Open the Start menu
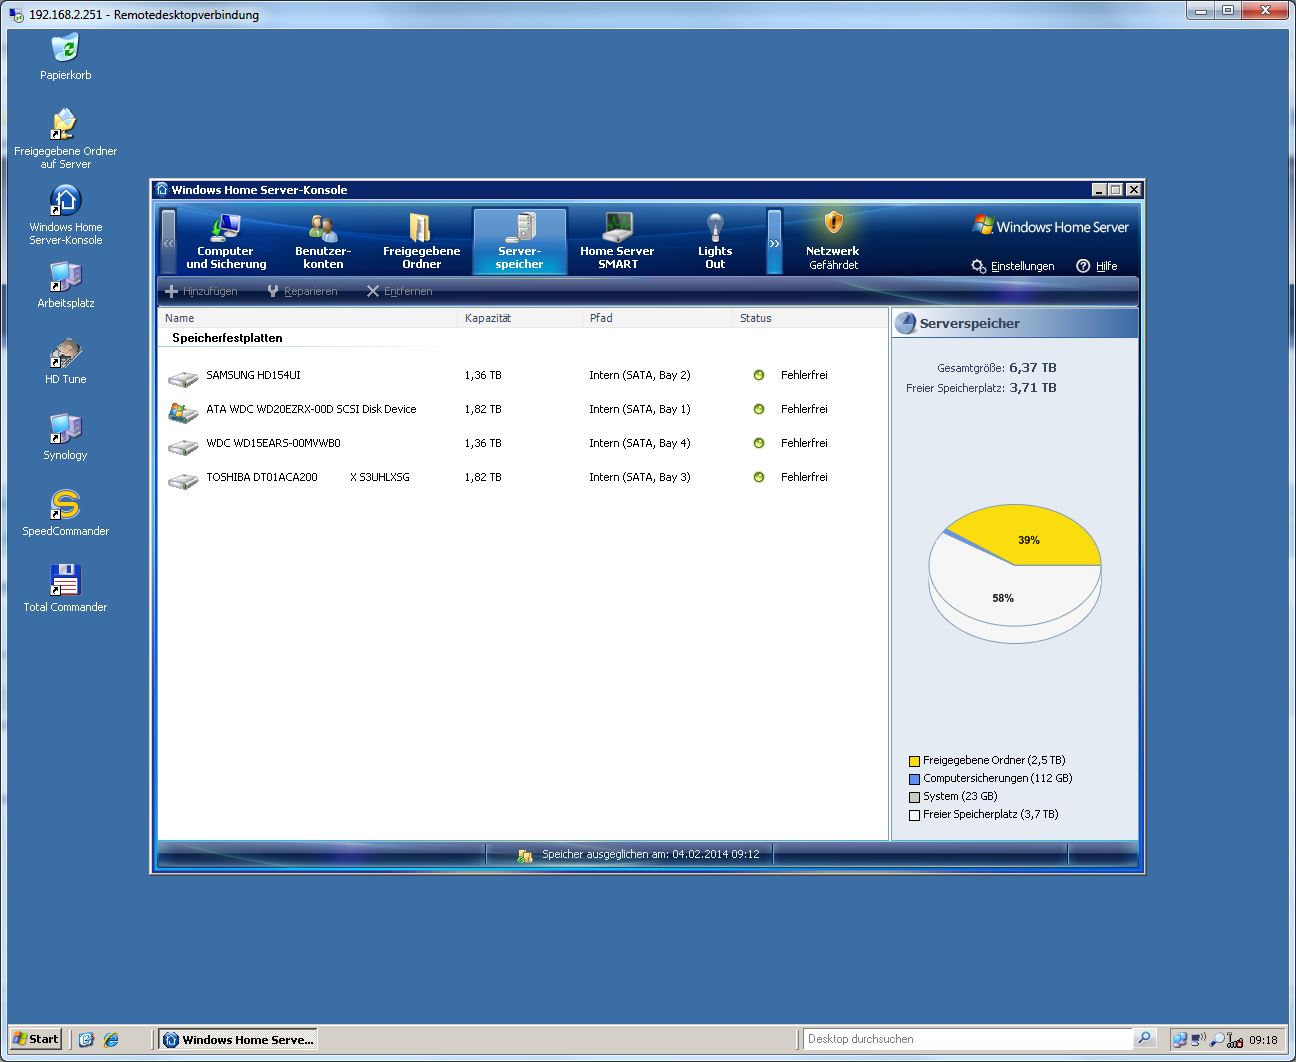 [x=36, y=1039]
